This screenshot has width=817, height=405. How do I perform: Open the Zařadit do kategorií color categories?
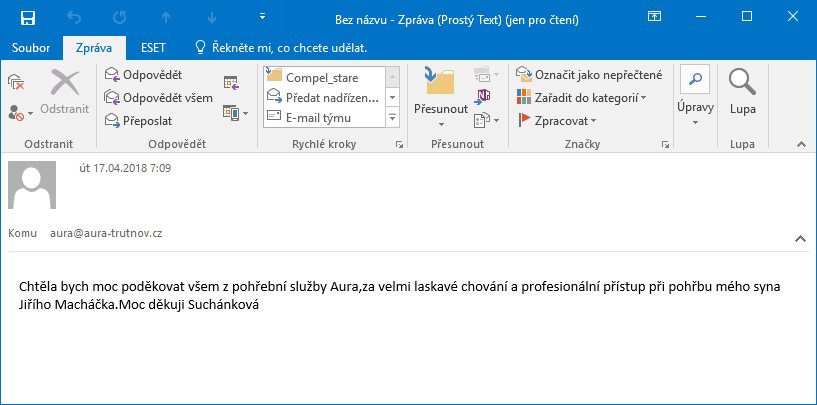click(x=582, y=98)
